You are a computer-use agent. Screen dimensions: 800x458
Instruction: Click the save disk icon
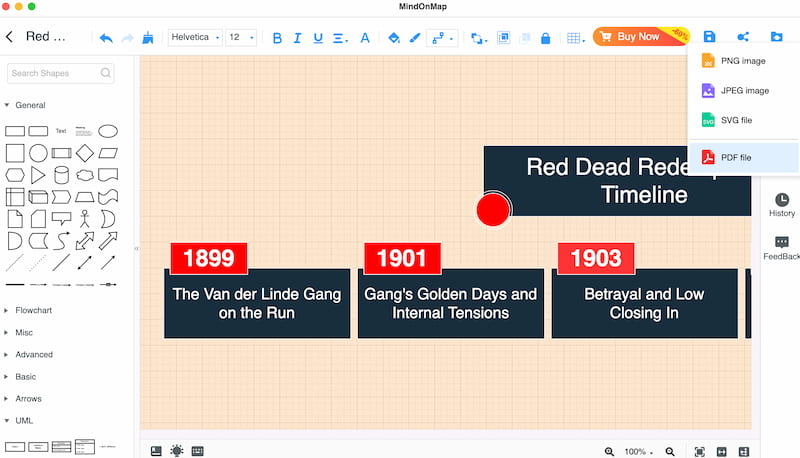(709, 36)
